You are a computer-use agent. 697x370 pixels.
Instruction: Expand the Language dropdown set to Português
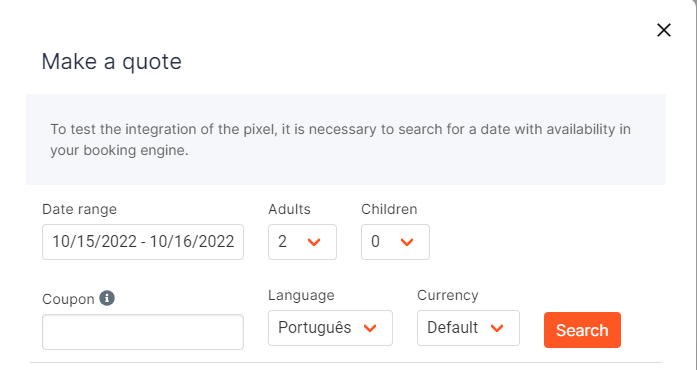pos(330,328)
